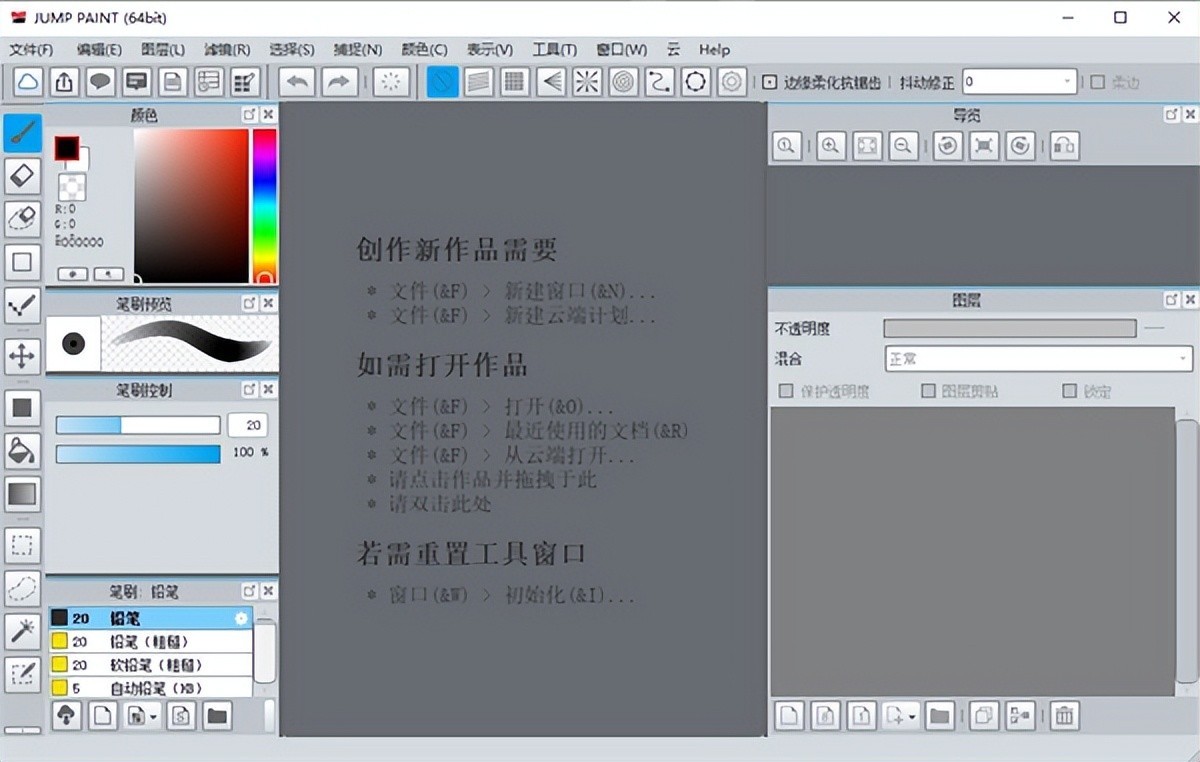Toggle the 图层剪贴 checkbox
1200x762 pixels.
pos(927,391)
